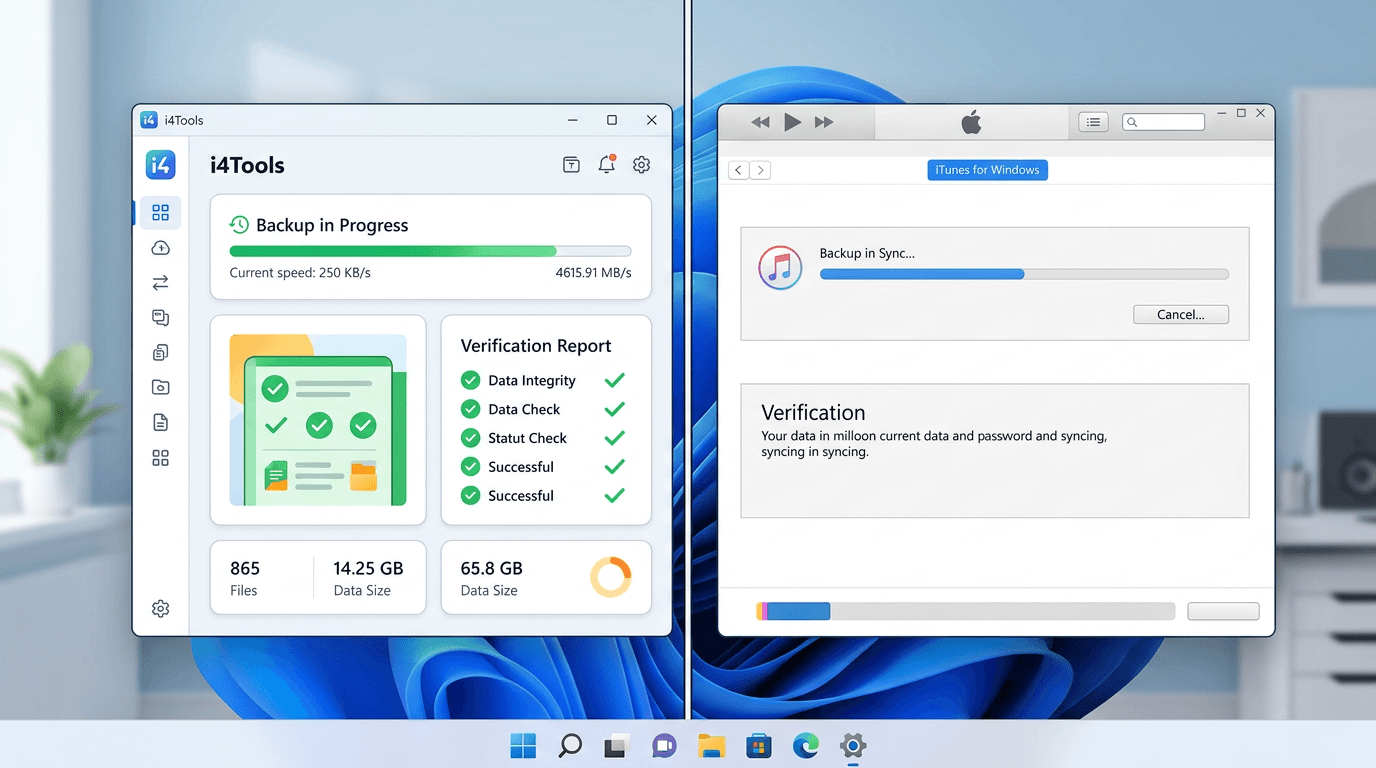
Task: Click the Data Check green check circle
Action: (470, 409)
